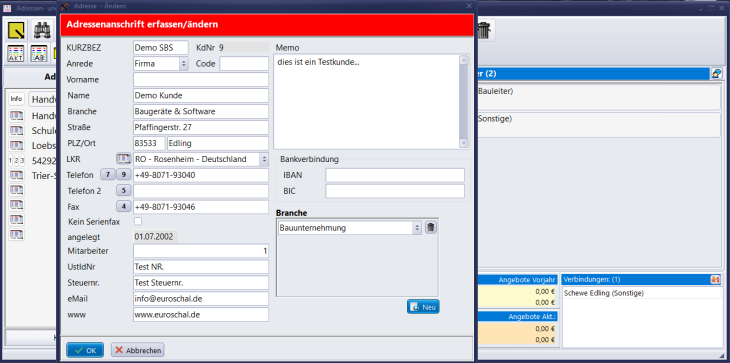The width and height of the screenshot is (730, 363).
Task: Click the www field www.euroschal.de
Action: (201, 315)
